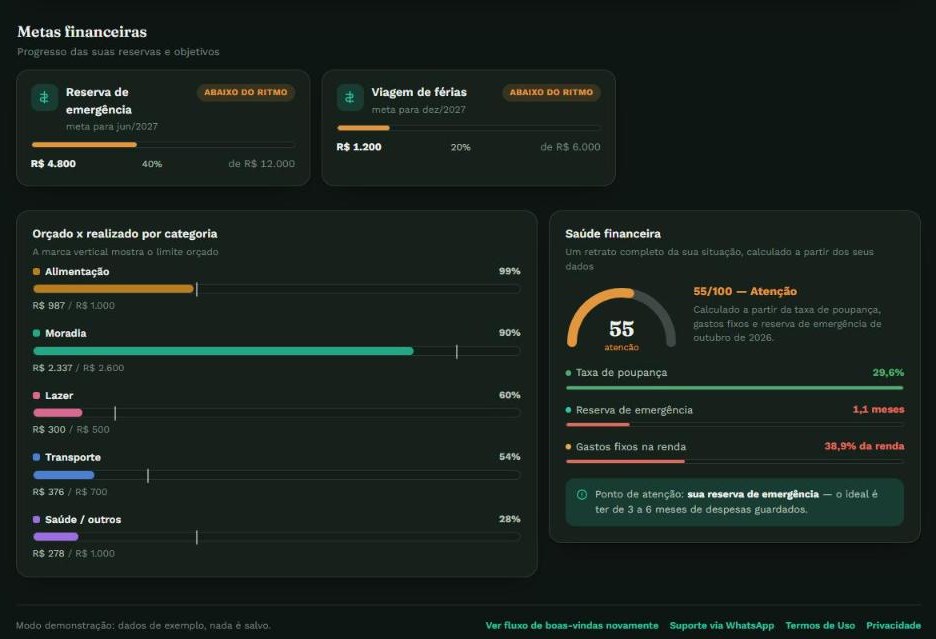The width and height of the screenshot is (936, 639).
Task: Click the 'R$ 1.200' saved amount
Action: click(x=359, y=147)
